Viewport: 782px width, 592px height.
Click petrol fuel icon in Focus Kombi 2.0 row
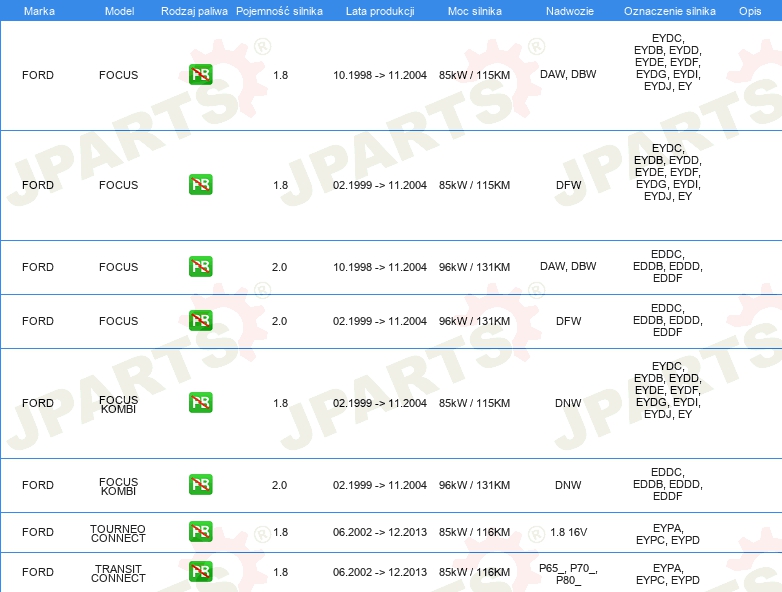(x=200, y=484)
